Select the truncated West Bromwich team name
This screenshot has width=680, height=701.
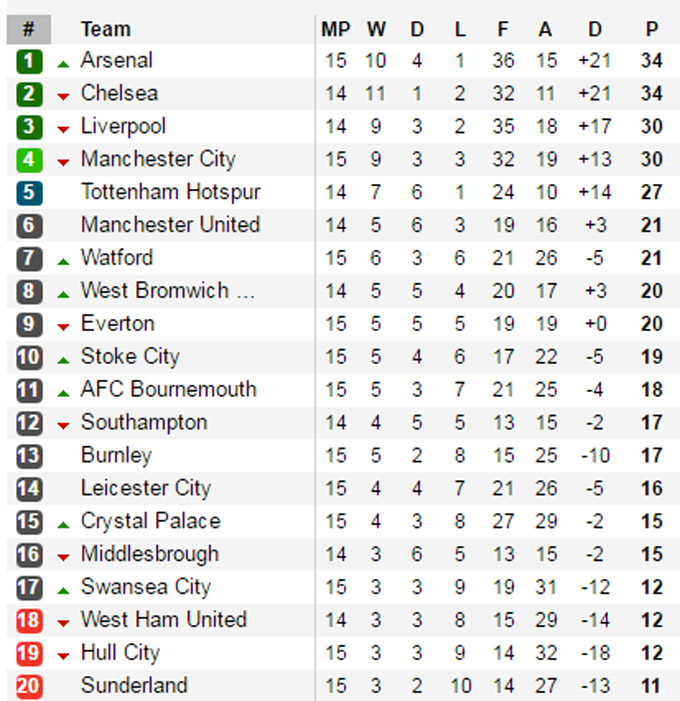click(x=168, y=290)
